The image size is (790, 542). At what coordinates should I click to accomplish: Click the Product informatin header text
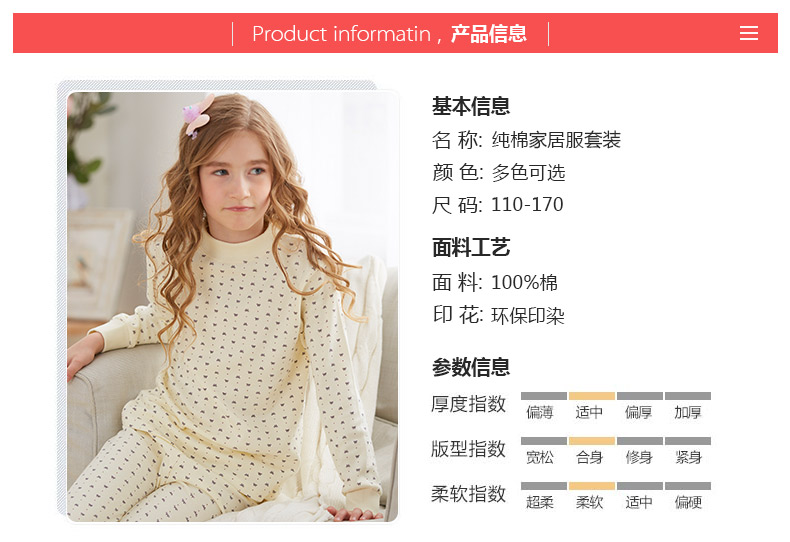click(x=342, y=34)
